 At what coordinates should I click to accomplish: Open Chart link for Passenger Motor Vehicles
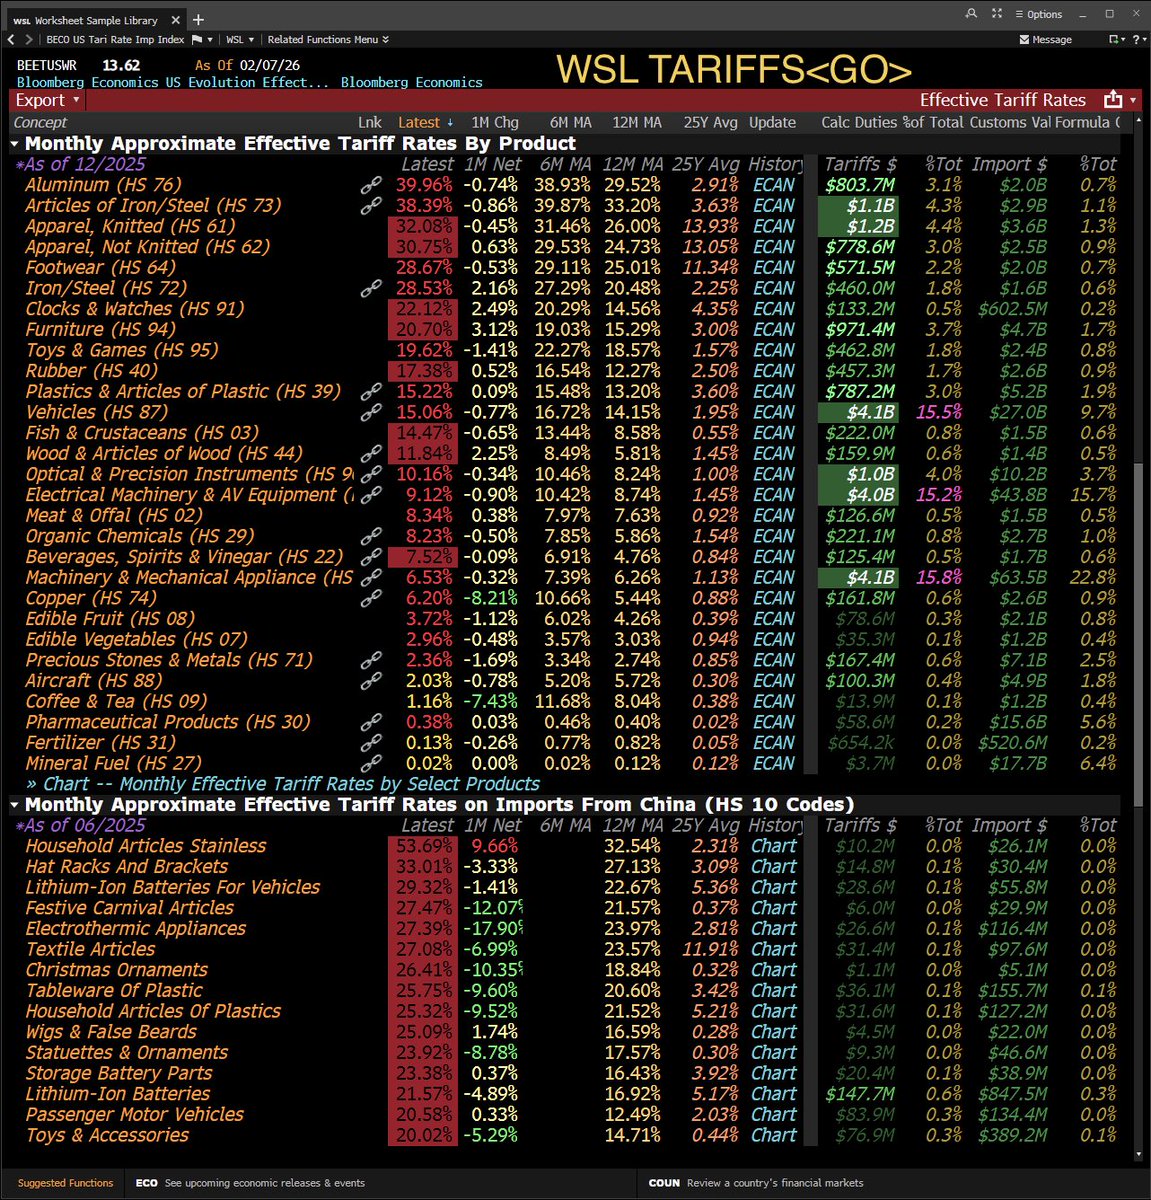tap(774, 1115)
